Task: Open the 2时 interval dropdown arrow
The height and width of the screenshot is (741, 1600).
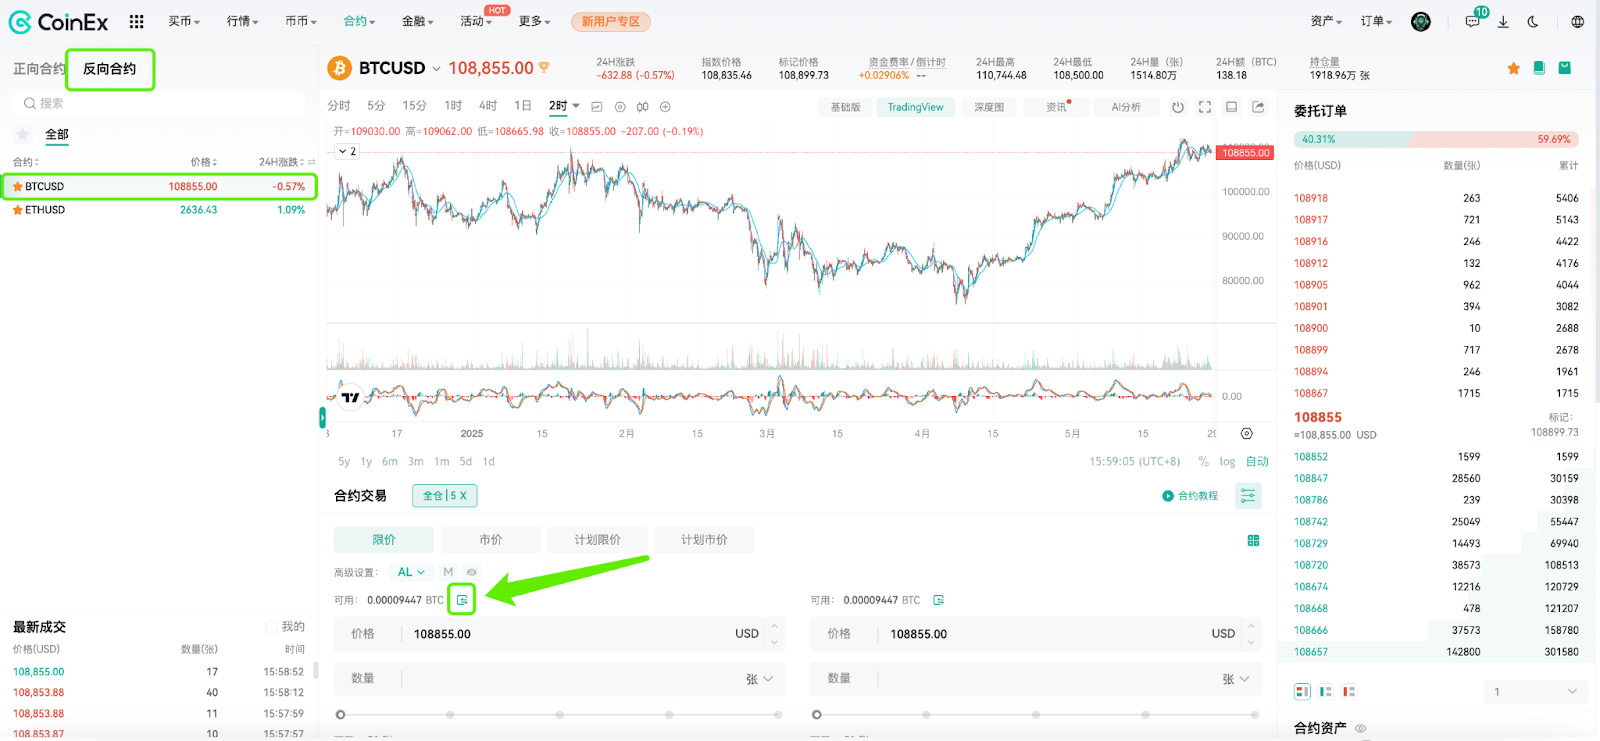Action: [x=576, y=106]
